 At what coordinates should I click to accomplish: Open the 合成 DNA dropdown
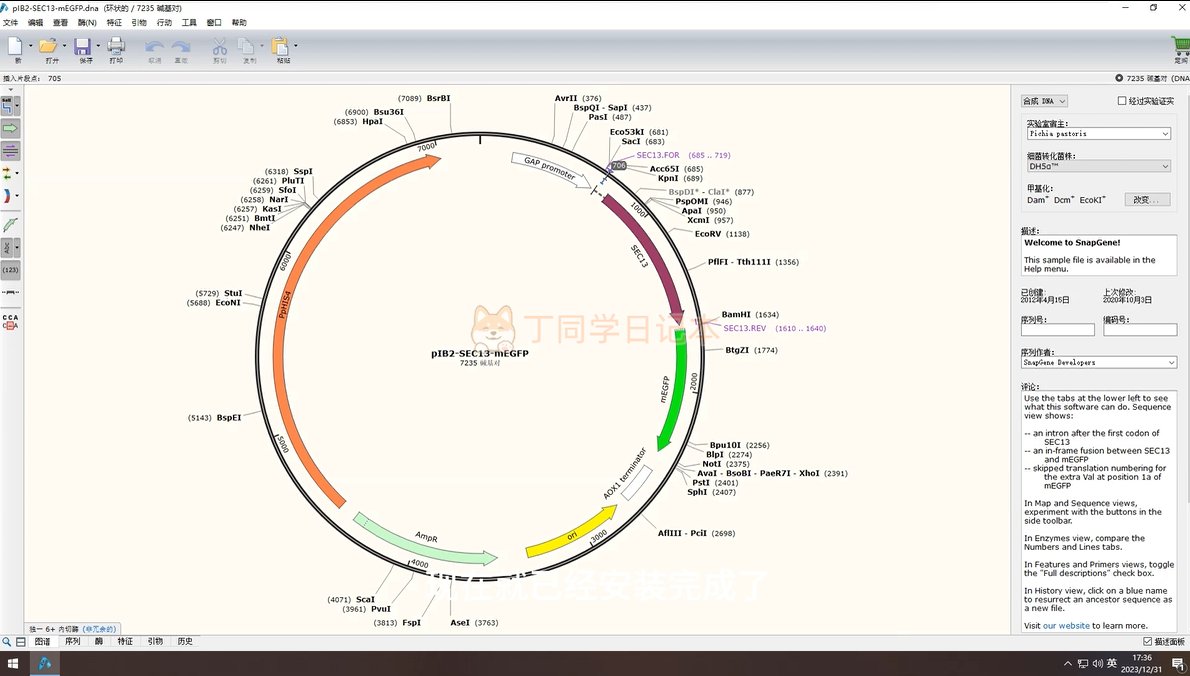(1044, 101)
